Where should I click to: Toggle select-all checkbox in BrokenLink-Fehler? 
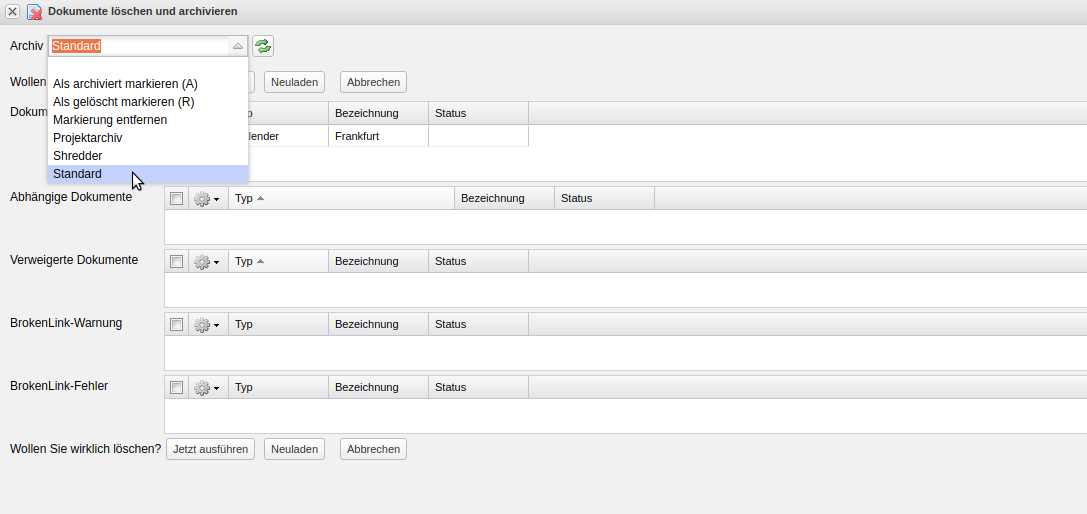tap(177, 387)
